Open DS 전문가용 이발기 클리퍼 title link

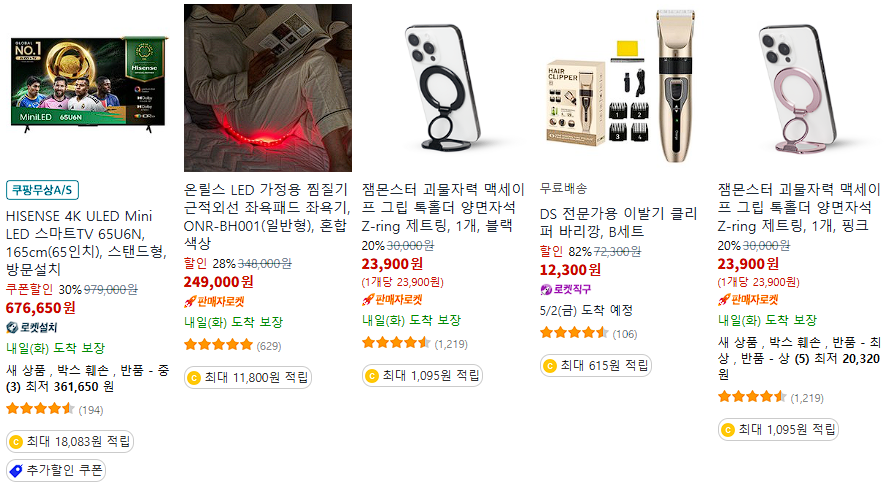(619, 222)
